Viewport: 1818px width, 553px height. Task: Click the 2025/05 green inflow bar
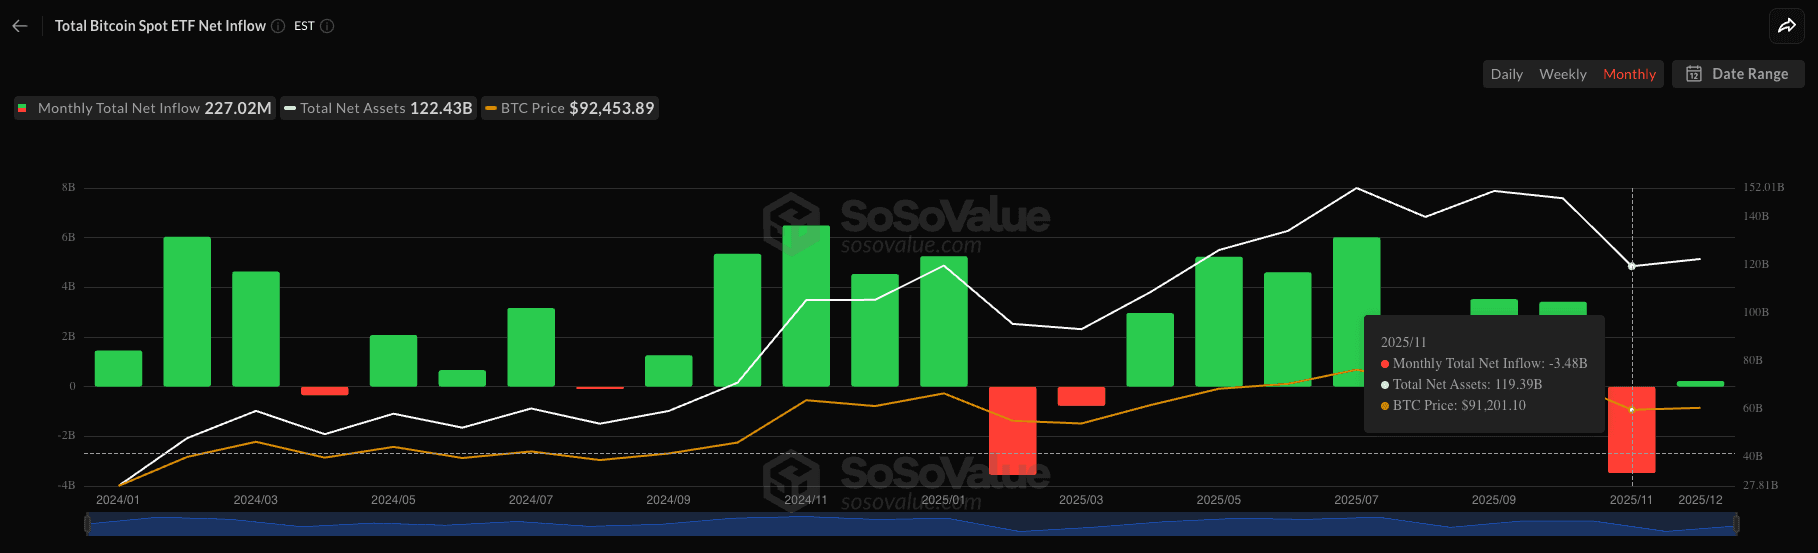click(x=1218, y=321)
